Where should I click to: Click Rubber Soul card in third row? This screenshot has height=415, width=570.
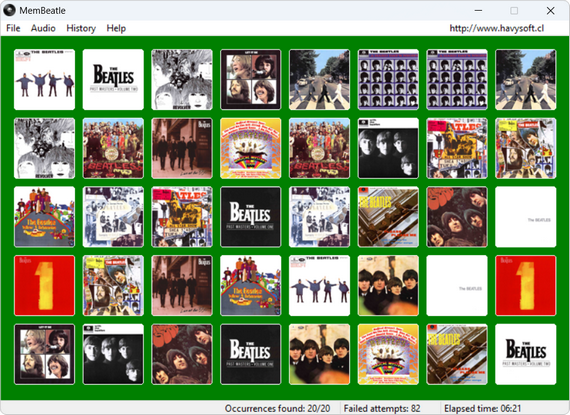coord(457,217)
